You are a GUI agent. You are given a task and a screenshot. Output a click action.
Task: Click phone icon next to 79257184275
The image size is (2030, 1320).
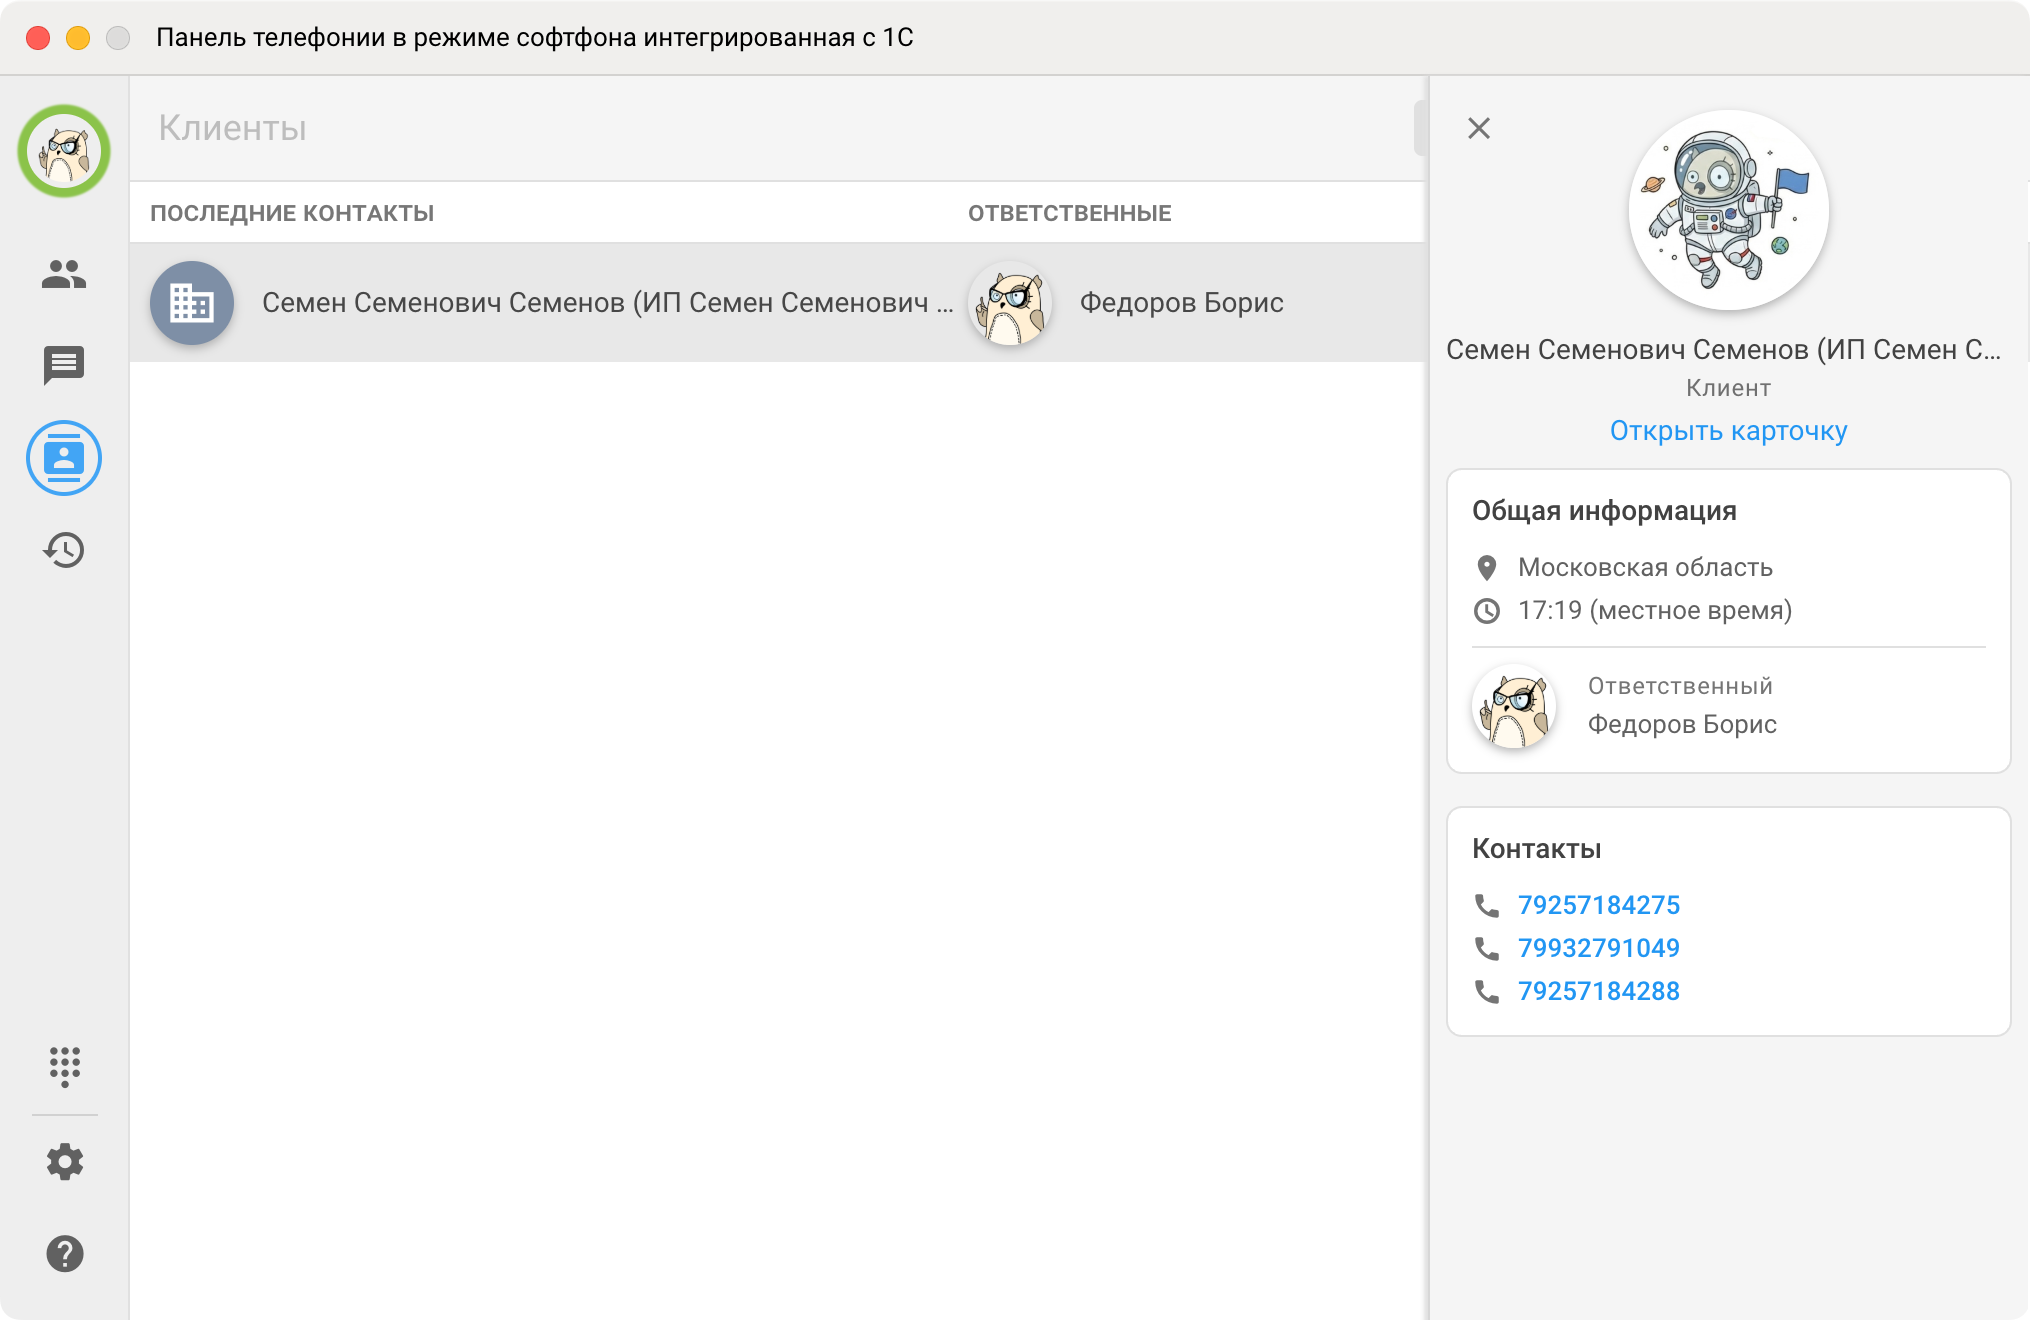1487,905
